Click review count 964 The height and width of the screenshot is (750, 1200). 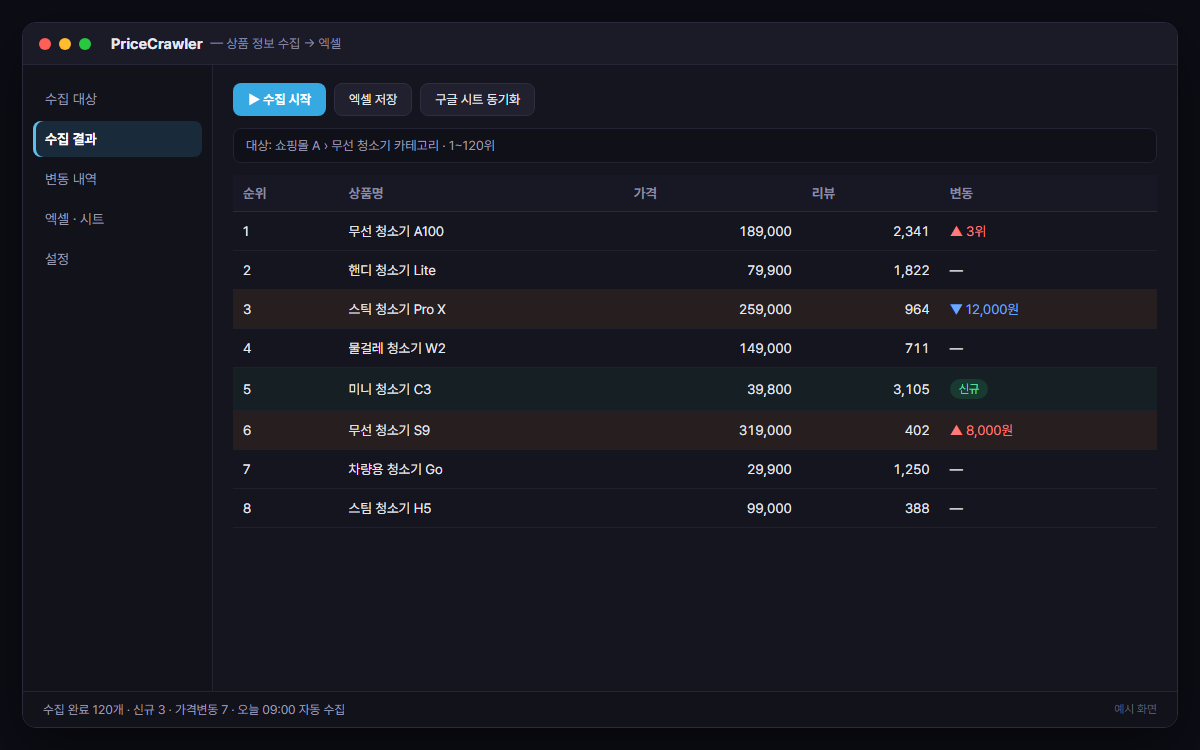[917, 309]
